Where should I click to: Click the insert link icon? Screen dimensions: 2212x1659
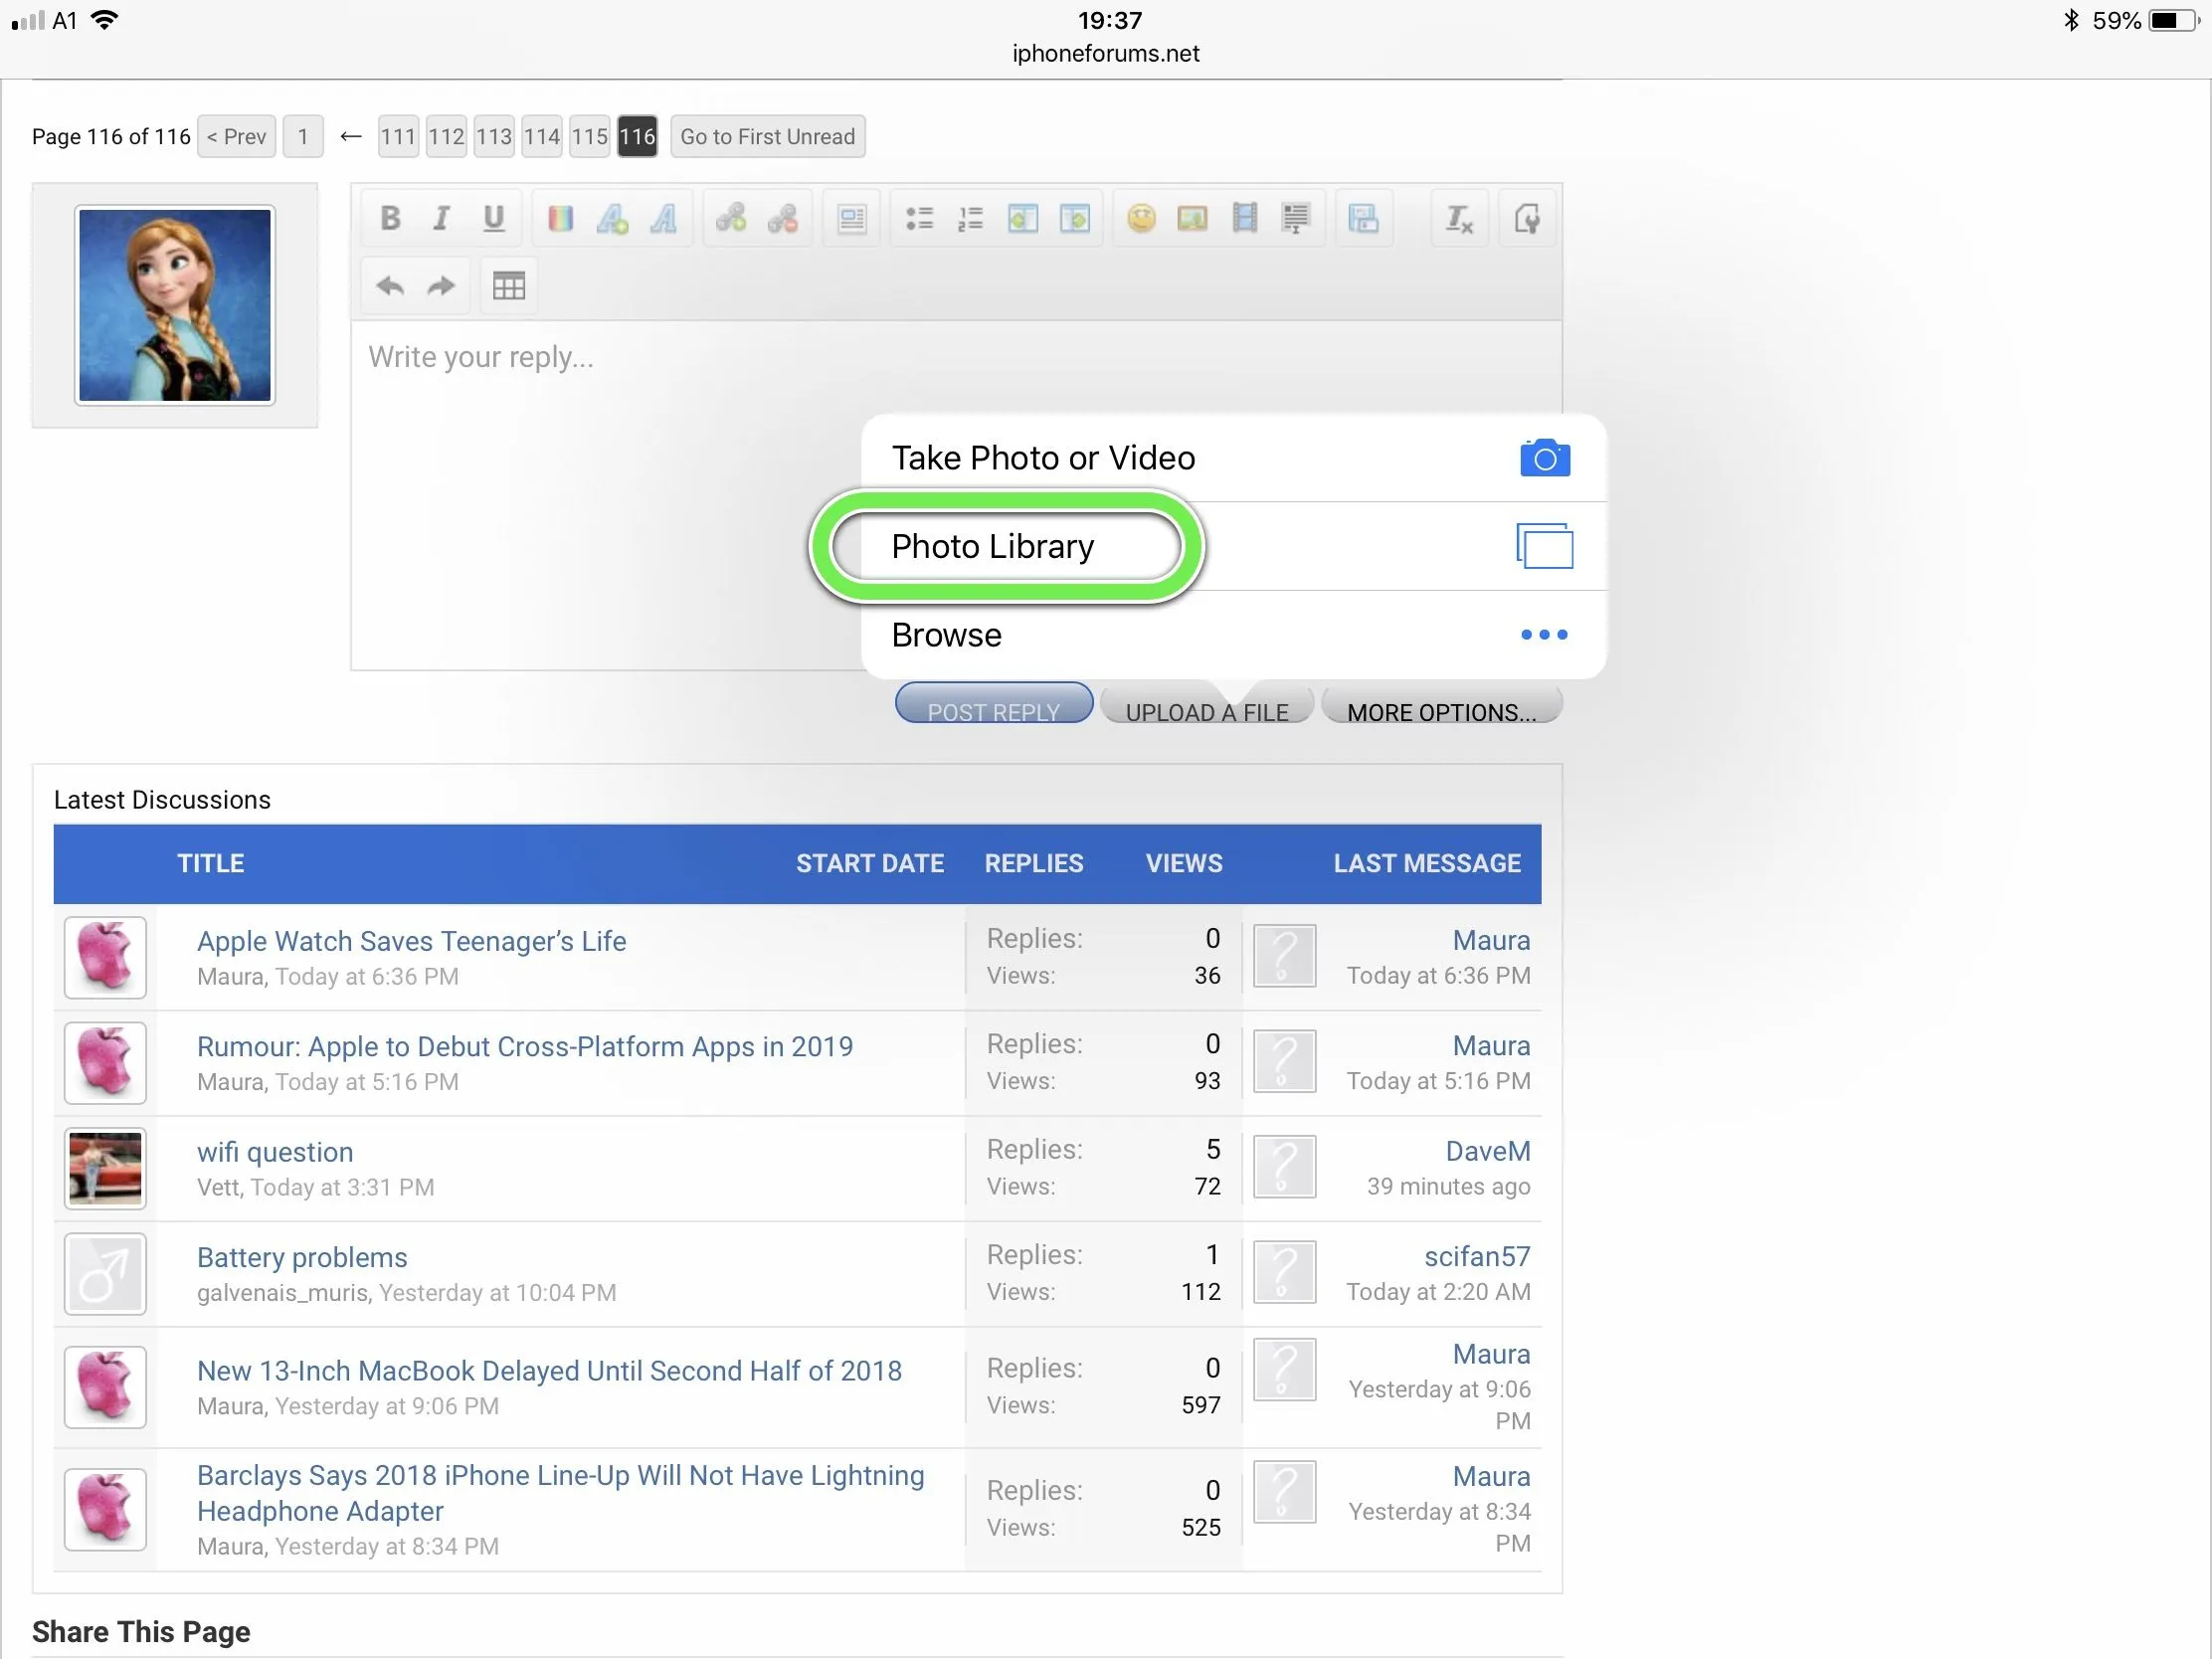pyautogui.click(x=731, y=218)
